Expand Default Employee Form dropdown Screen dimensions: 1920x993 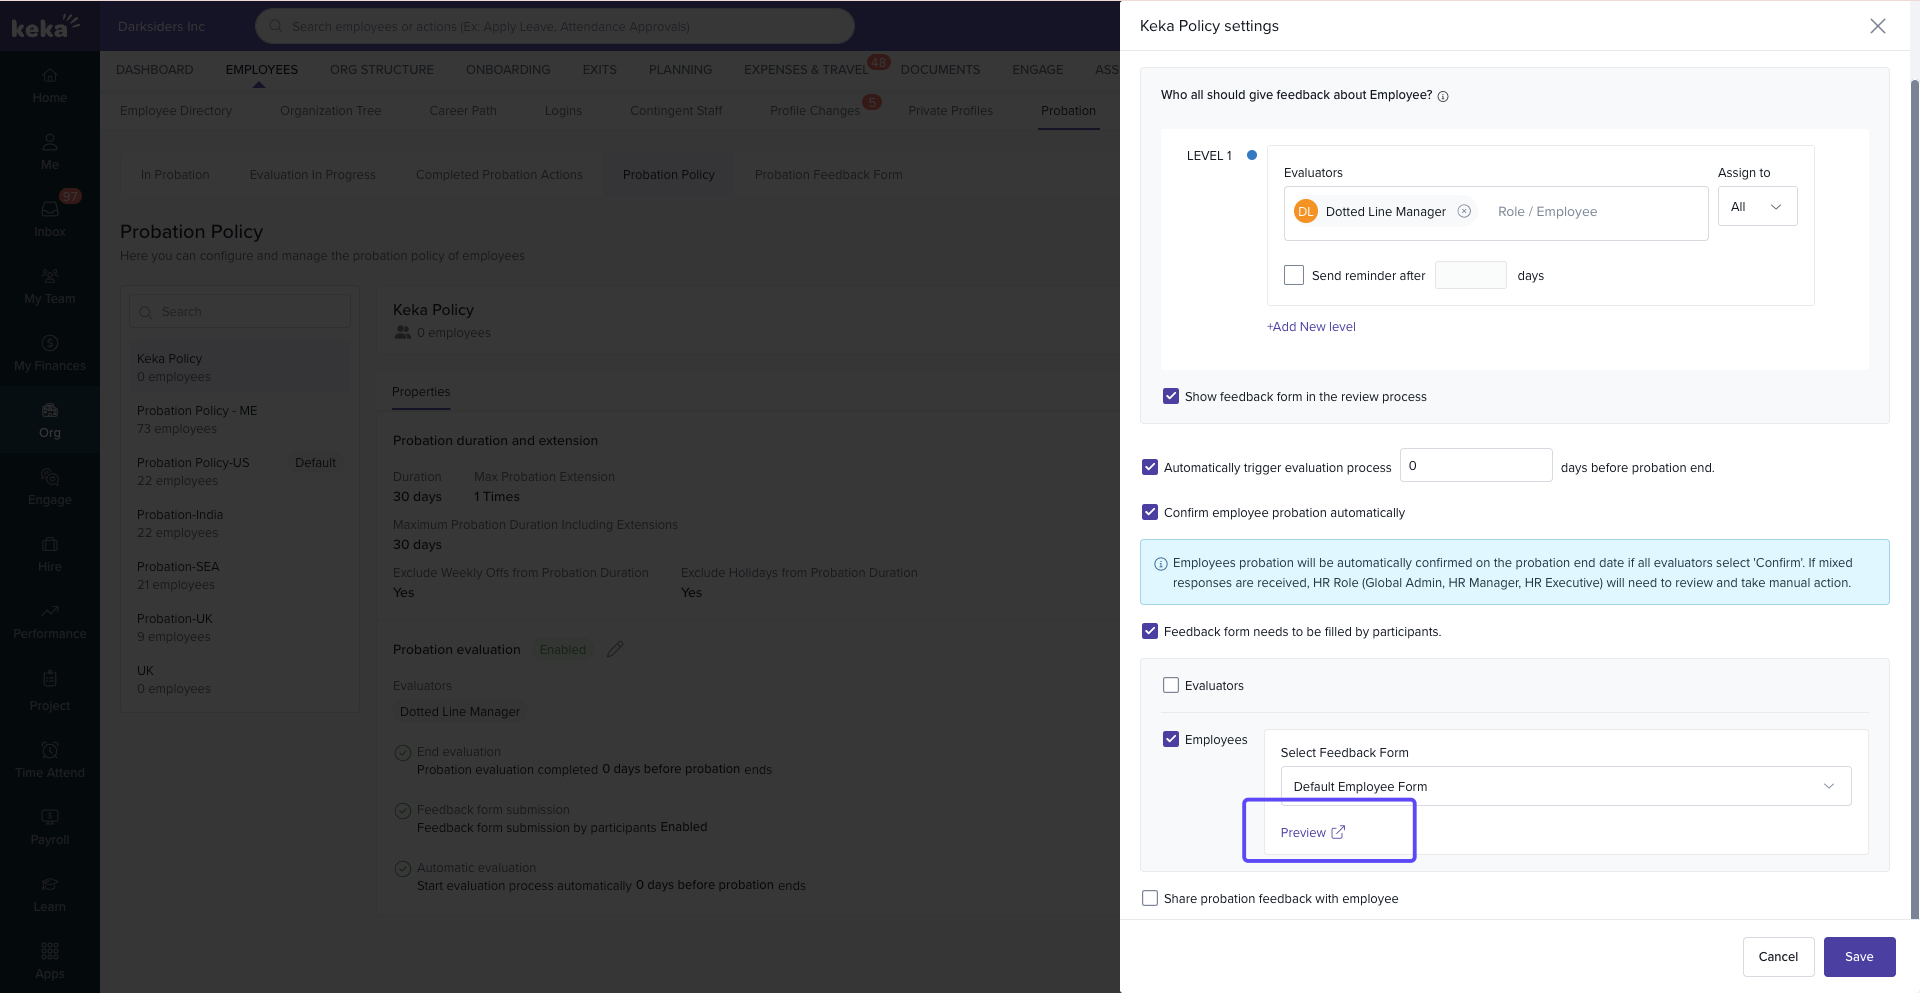[1565, 786]
